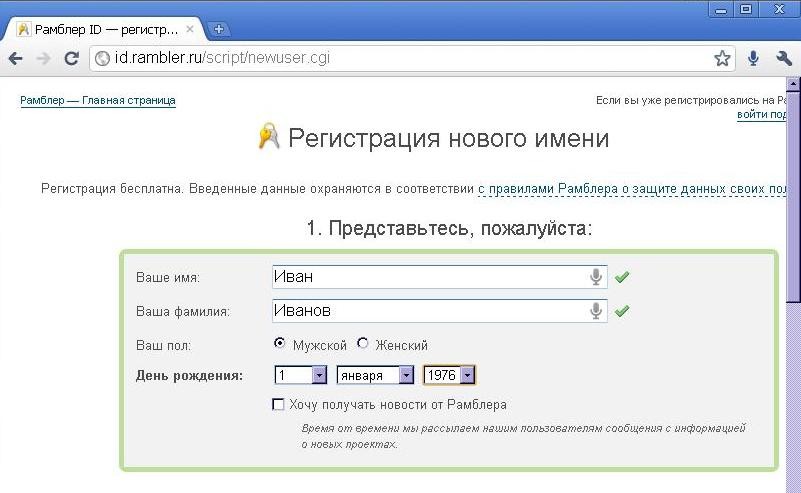
Task: Click the microphone icon in the Ваша фамилия field
Action: [596, 311]
